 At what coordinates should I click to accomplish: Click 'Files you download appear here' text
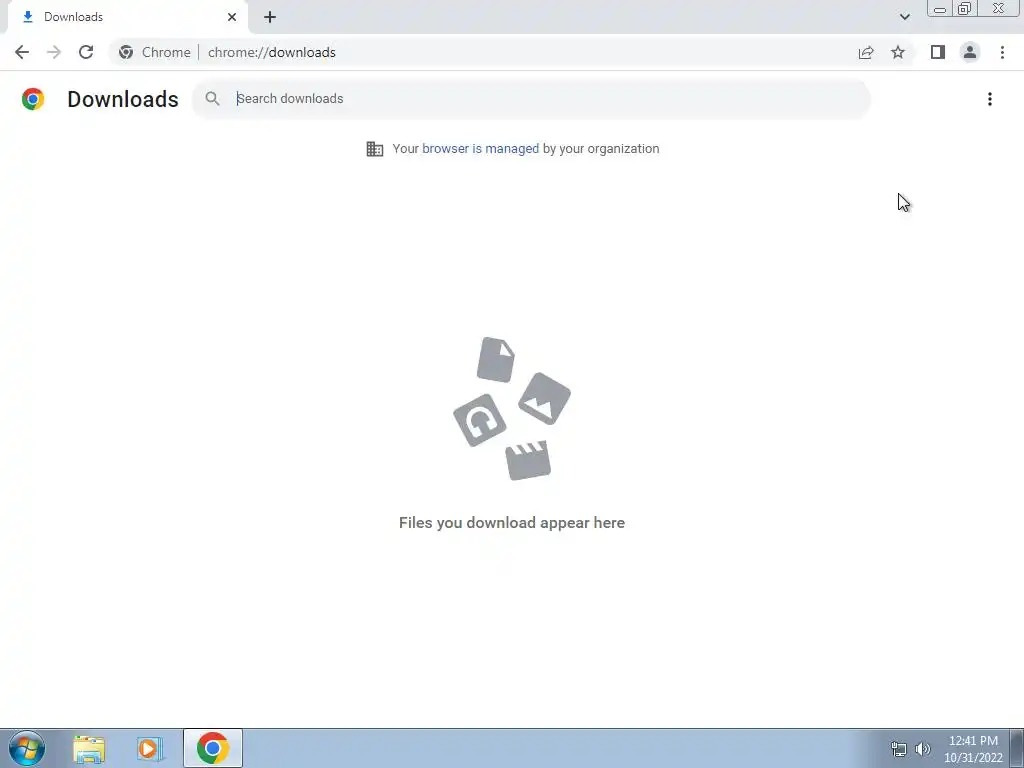[x=512, y=523]
